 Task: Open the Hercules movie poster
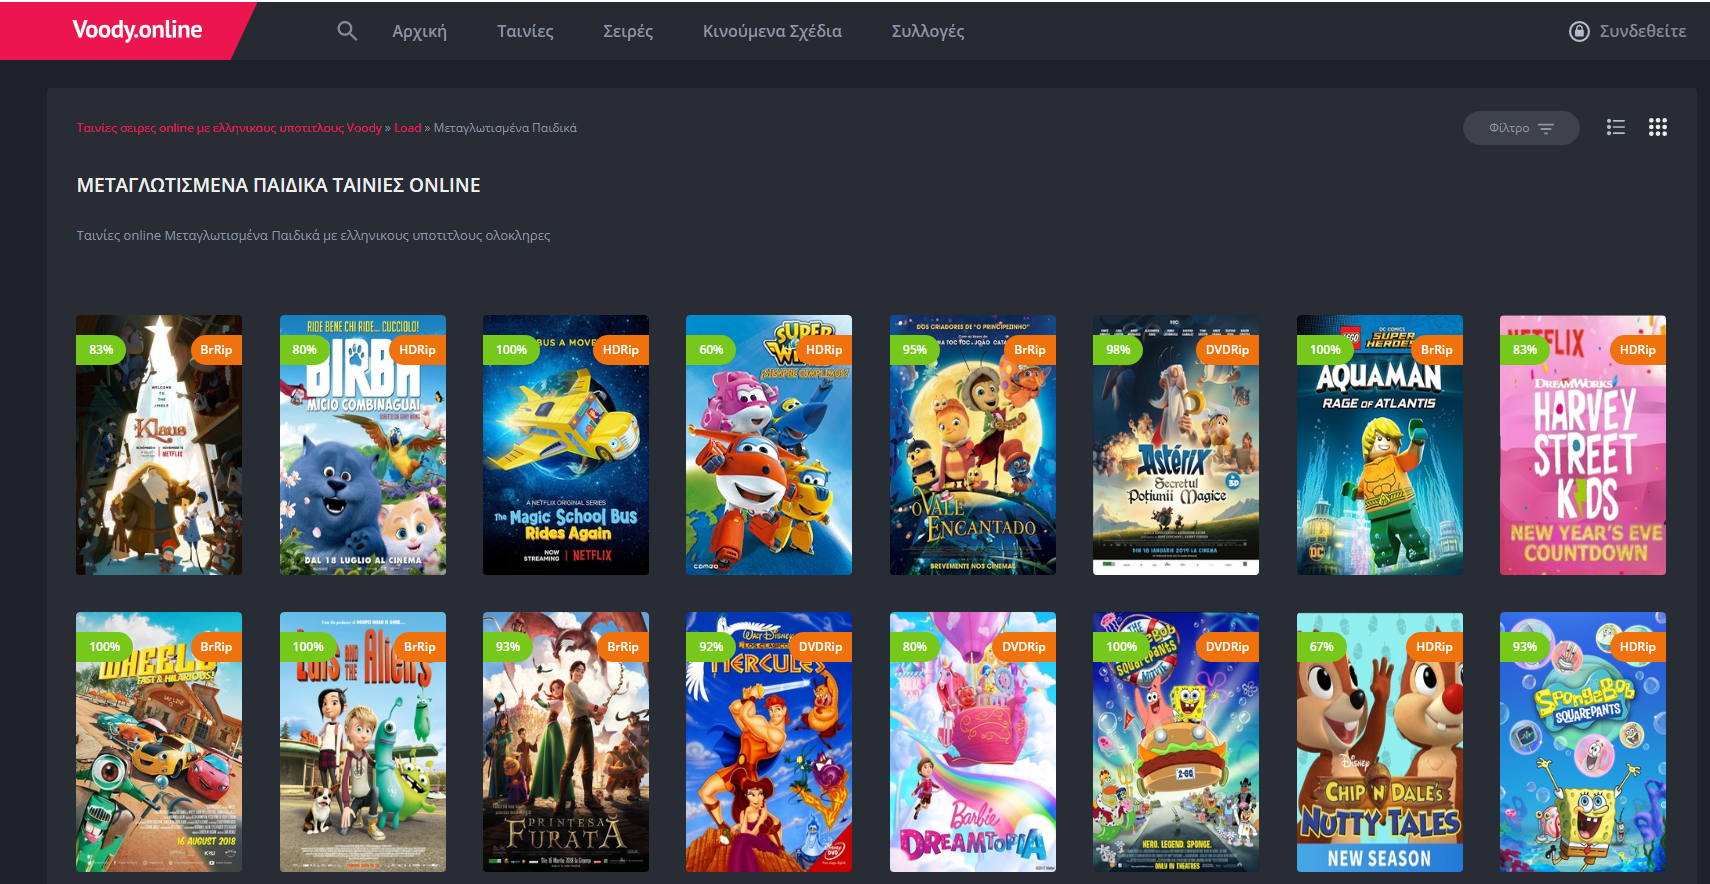pyautogui.click(x=769, y=742)
